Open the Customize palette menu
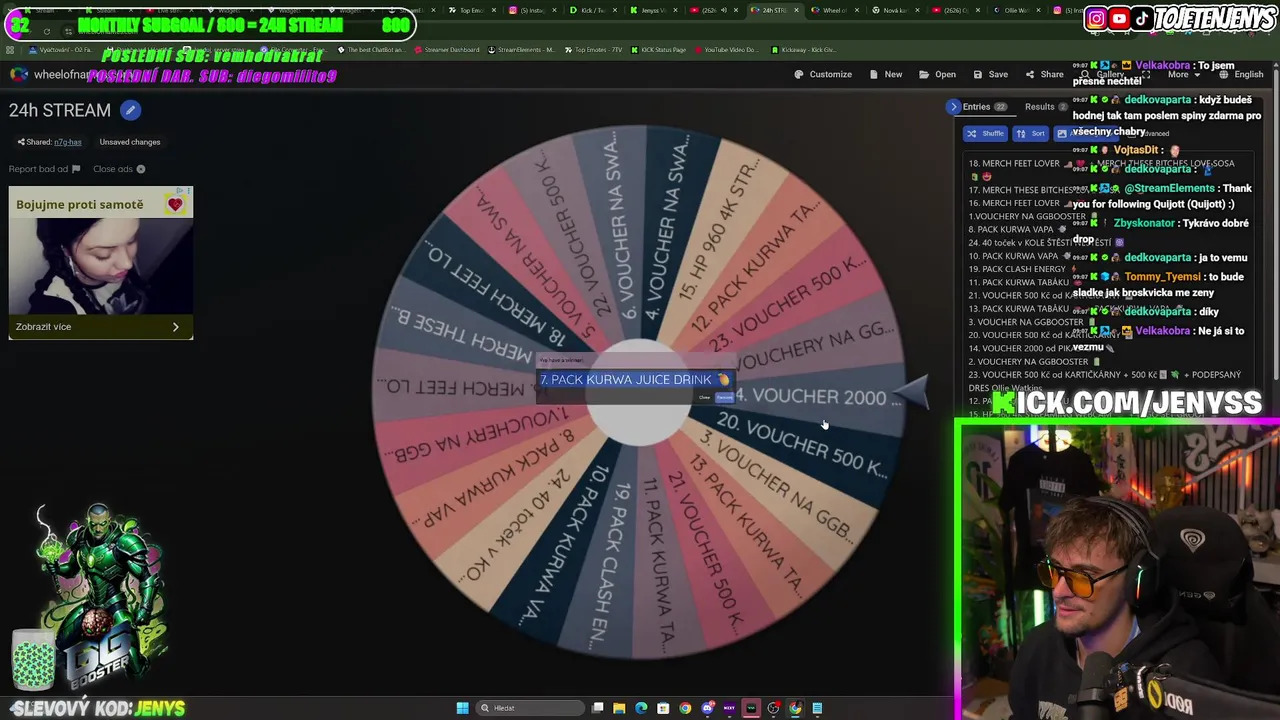 pyautogui.click(x=823, y=74)
